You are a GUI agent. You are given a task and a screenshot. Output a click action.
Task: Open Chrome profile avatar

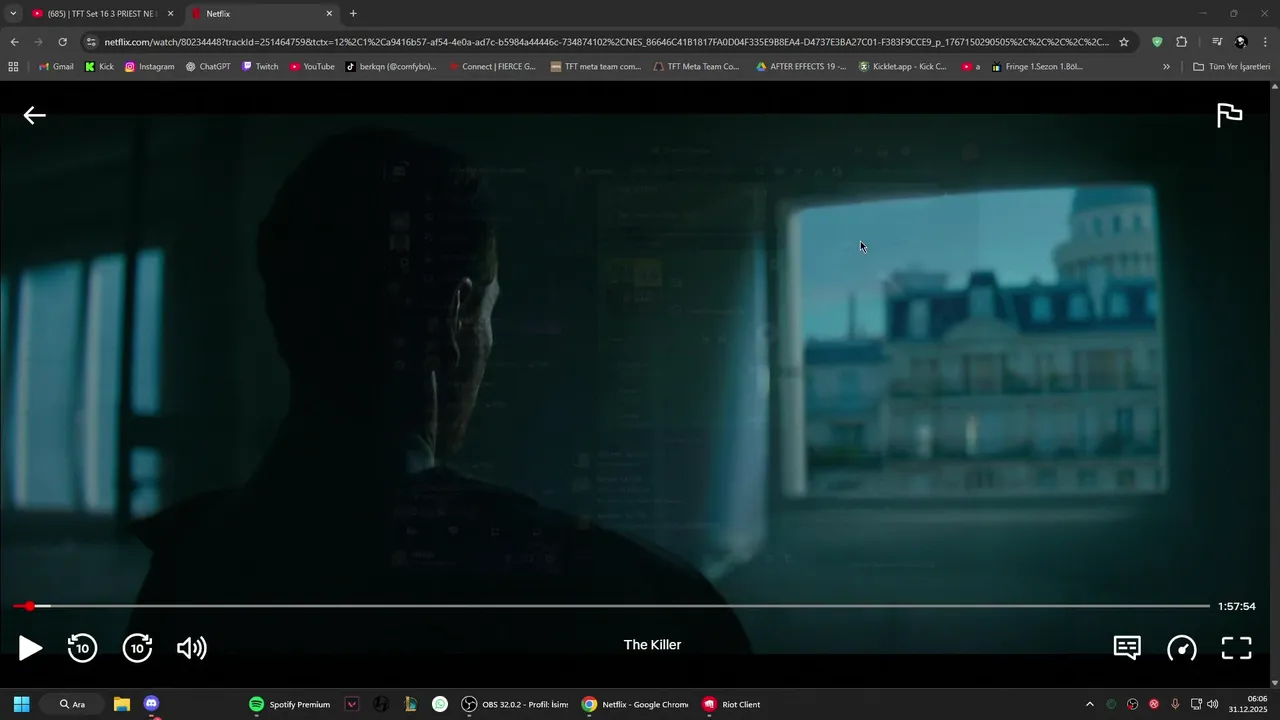[1241, 42]
